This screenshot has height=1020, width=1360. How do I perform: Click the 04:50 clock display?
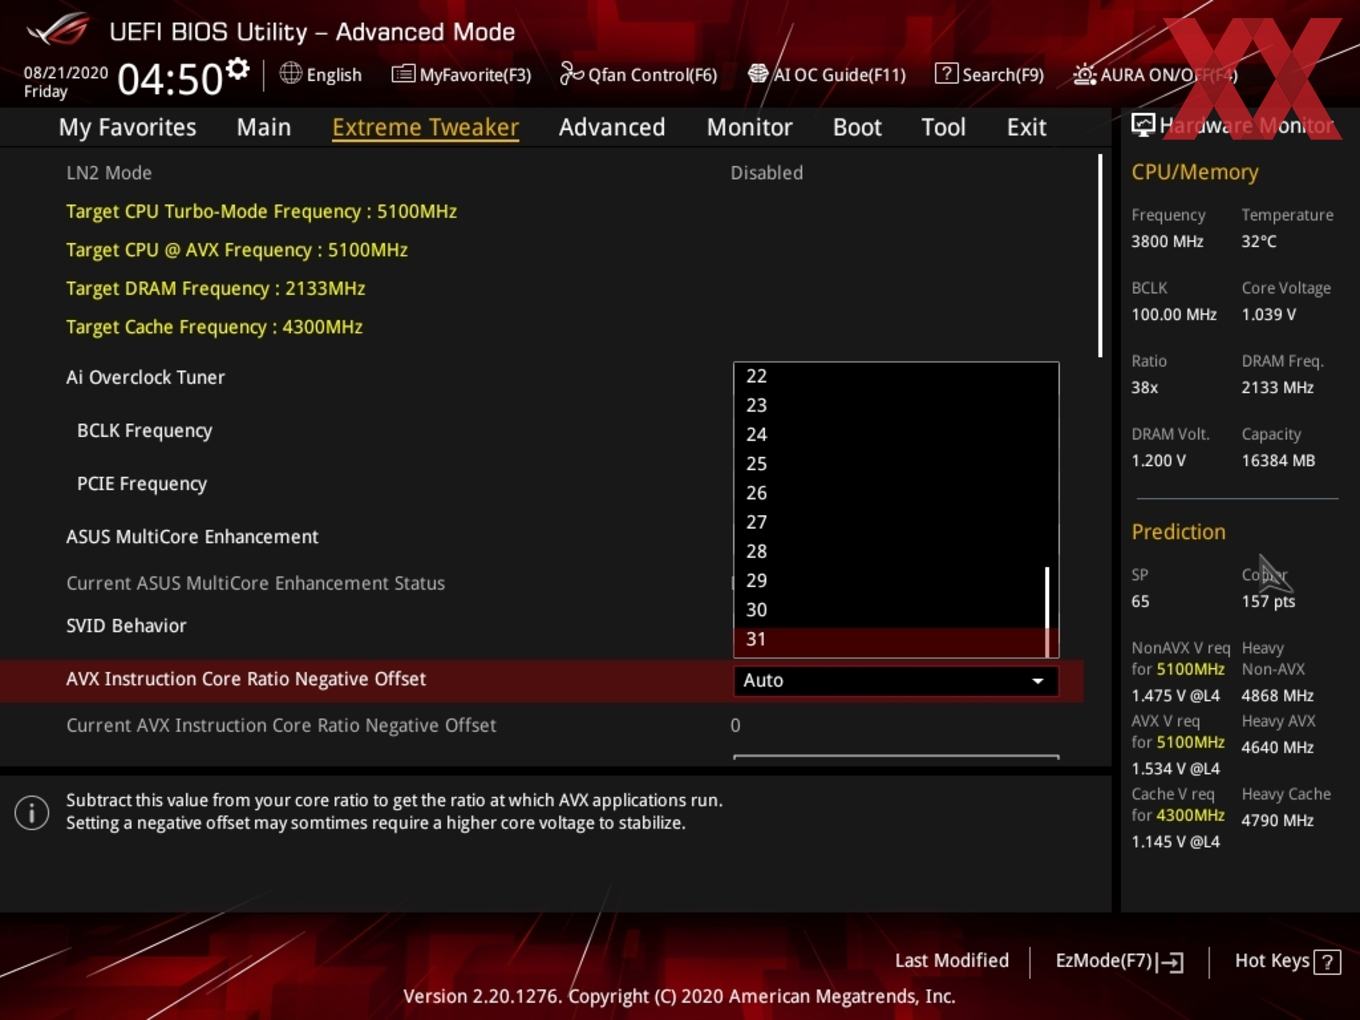coord(170,79)
